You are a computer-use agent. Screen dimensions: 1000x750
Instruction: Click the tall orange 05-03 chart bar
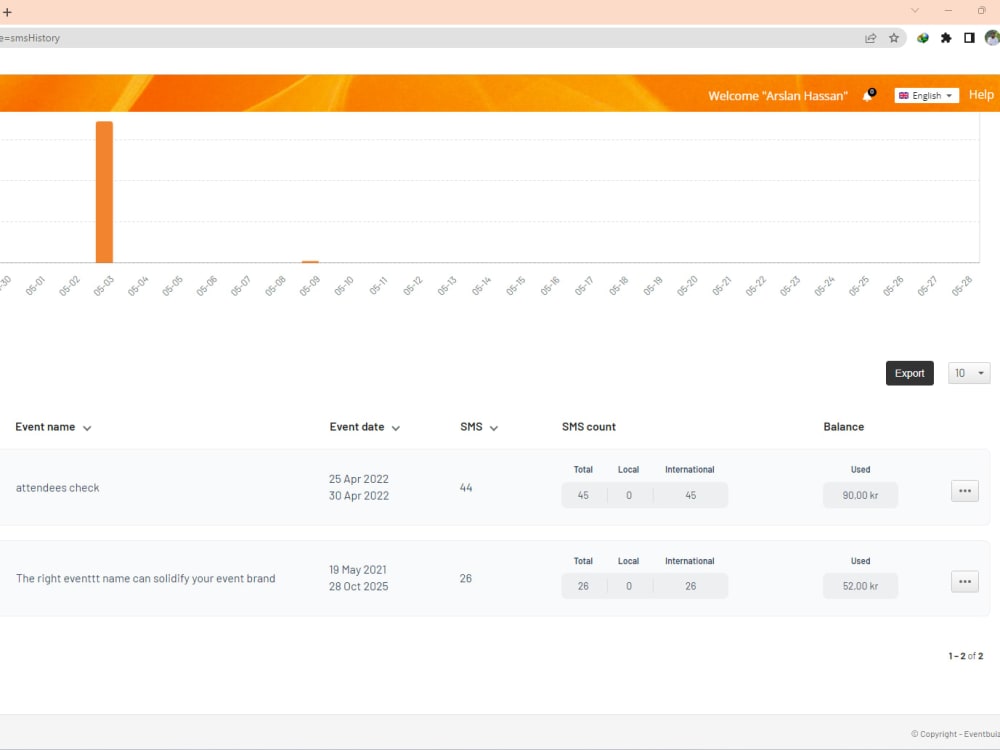coord(105,192)
